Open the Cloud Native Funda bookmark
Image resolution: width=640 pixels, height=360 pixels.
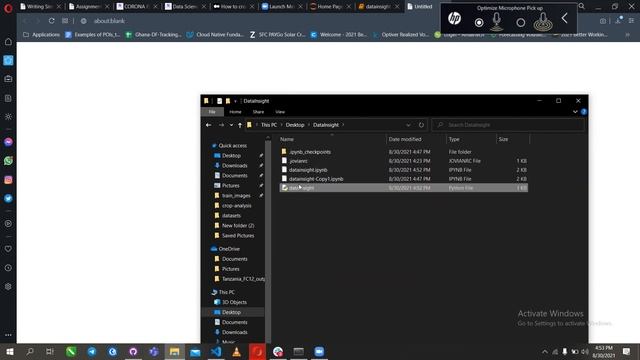tap(215, 35)
